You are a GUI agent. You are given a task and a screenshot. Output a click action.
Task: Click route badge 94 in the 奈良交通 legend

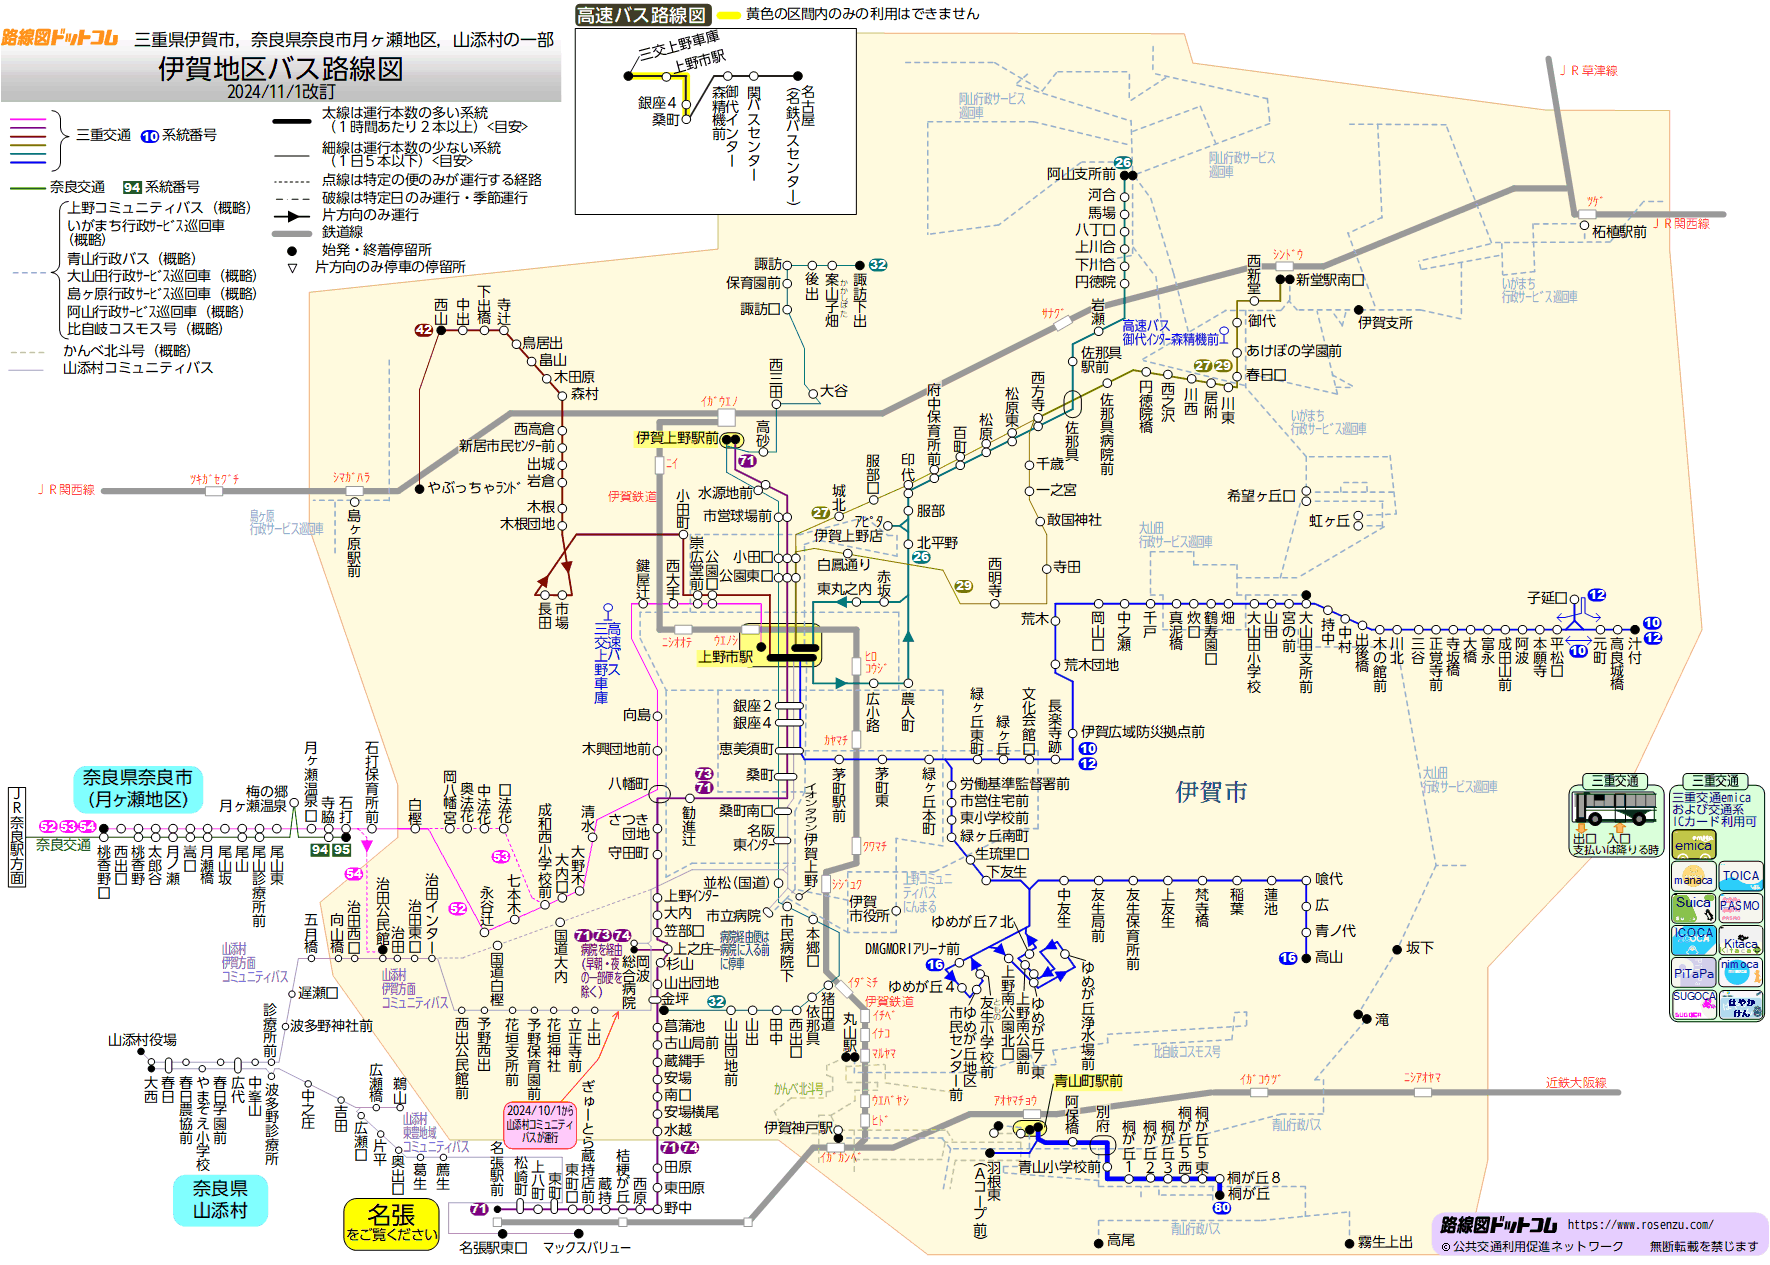pyautogui.click(x=132, y=187)
